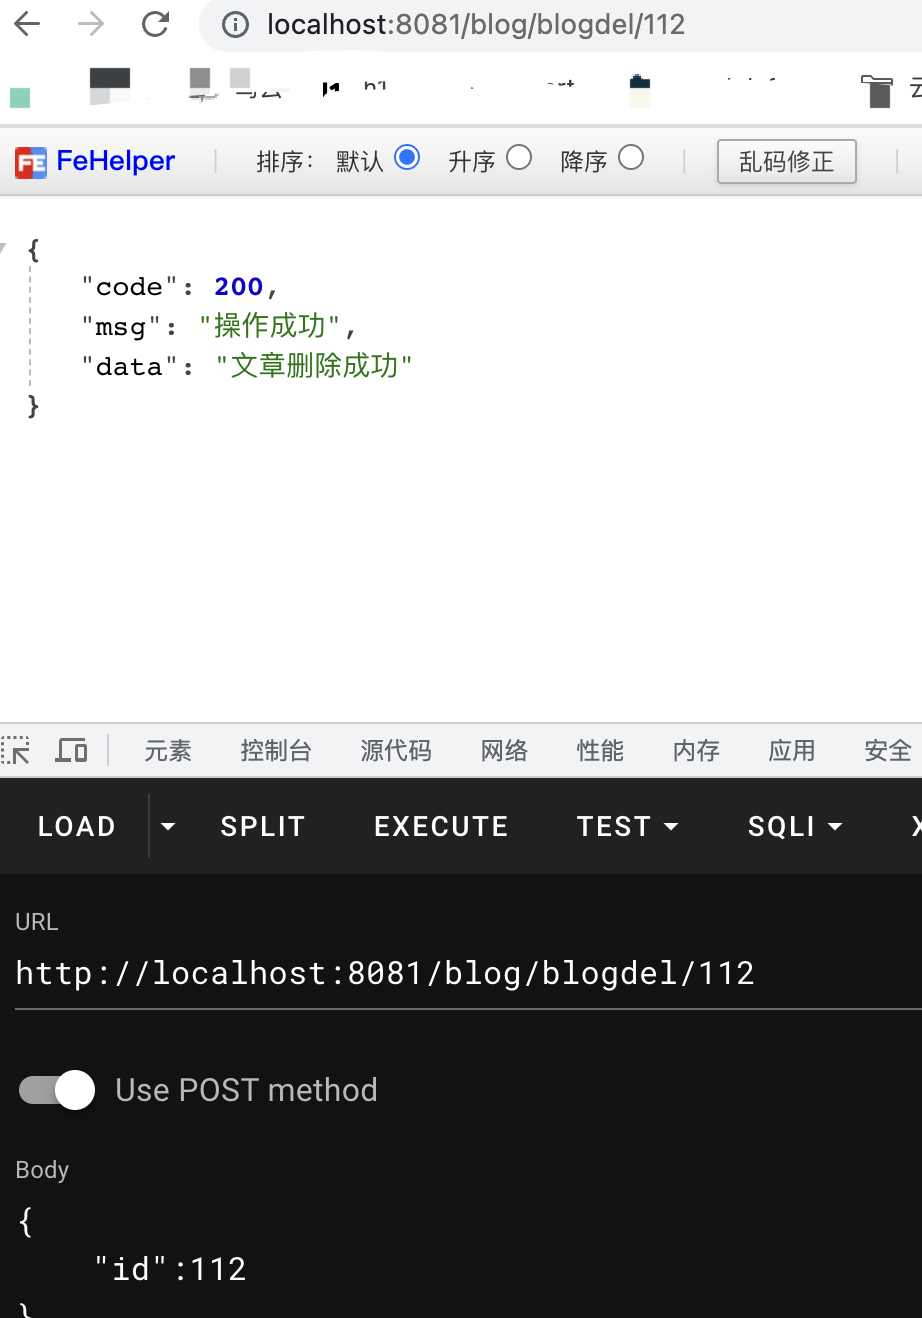922x1318 pixels.
Task: Click the page reload icon
Action: tap(155, 24)
